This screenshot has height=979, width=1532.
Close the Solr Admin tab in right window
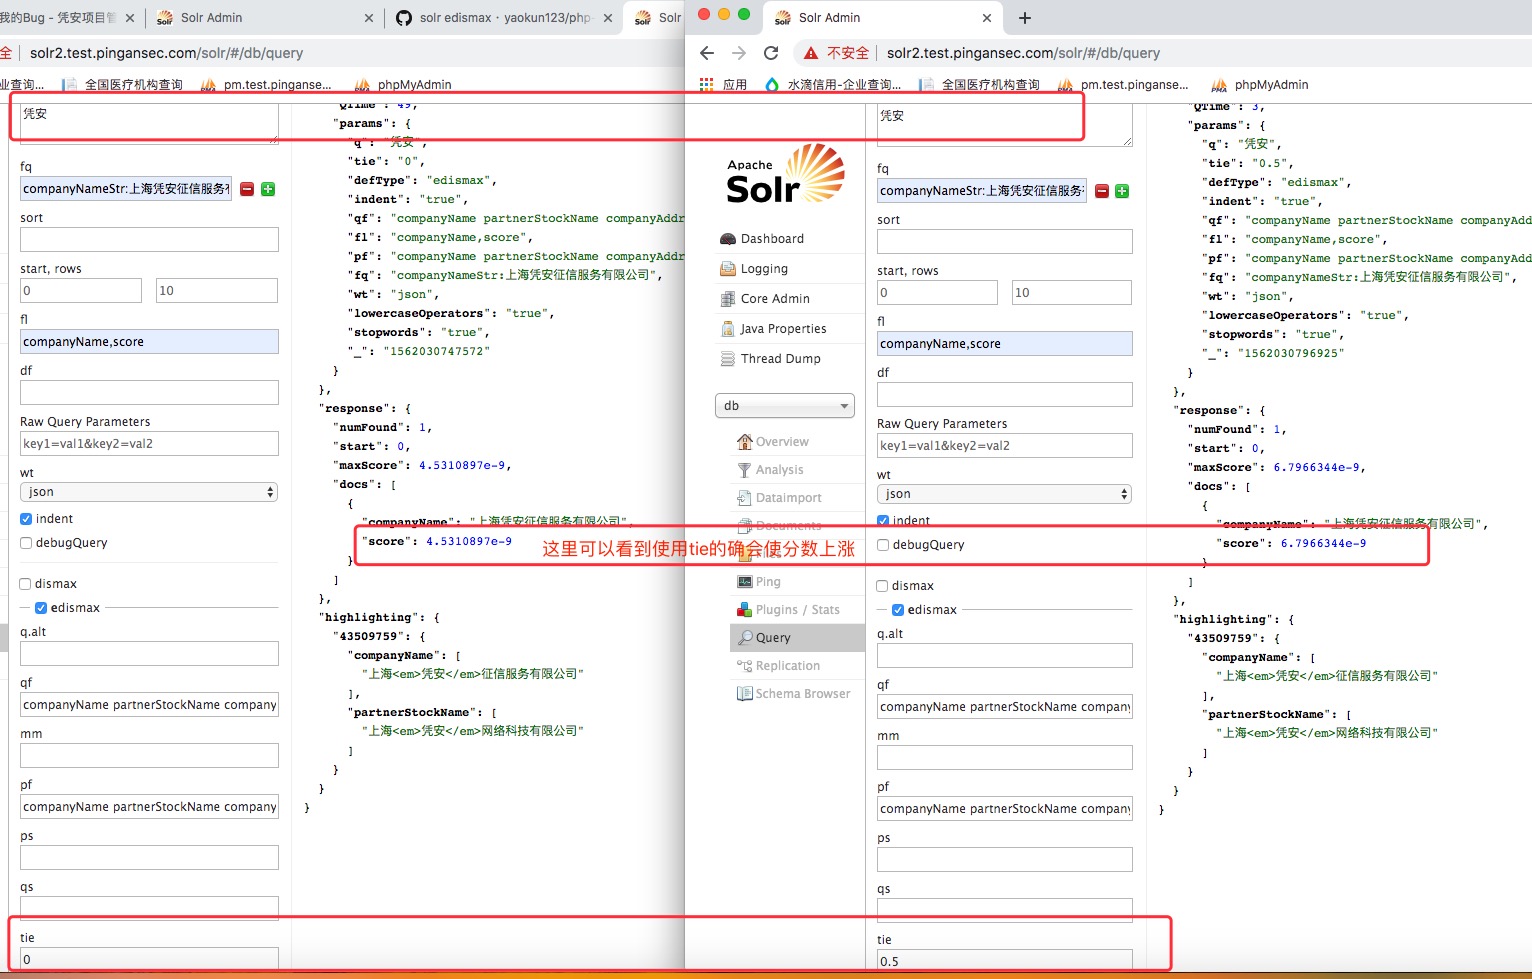(x=987, y=18)
